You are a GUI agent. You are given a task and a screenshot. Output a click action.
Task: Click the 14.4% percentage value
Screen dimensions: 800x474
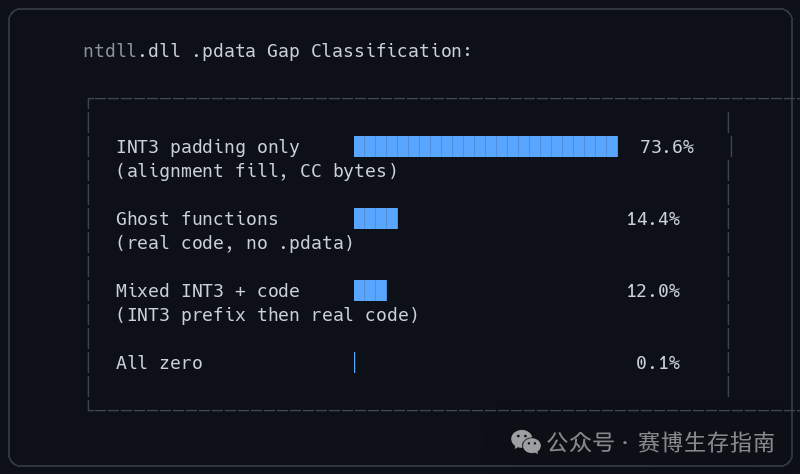pos(653,219)
